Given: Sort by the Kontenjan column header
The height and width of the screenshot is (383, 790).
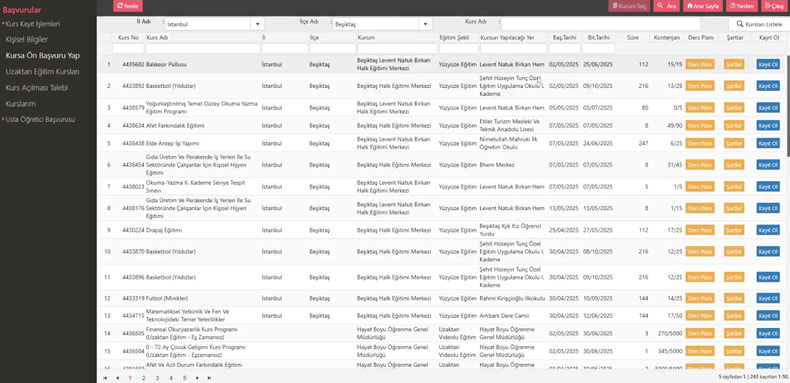Looking at the screenshot, I should pyautogui.click(x=667, y=38).
